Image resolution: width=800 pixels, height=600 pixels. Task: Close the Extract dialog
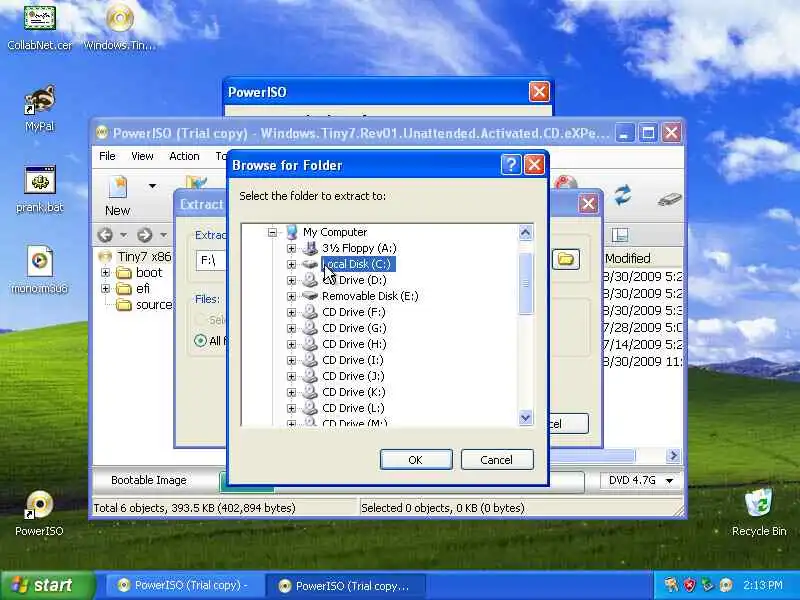pyautogui.click(x=588, y=204)
